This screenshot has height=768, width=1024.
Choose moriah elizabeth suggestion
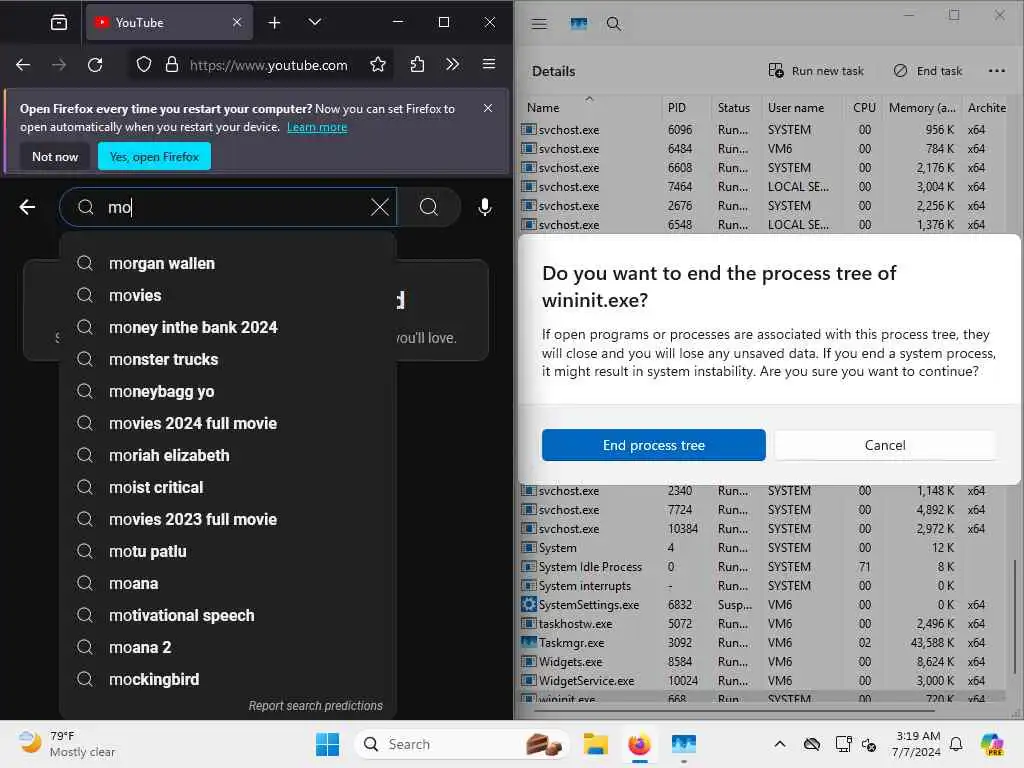228,455
